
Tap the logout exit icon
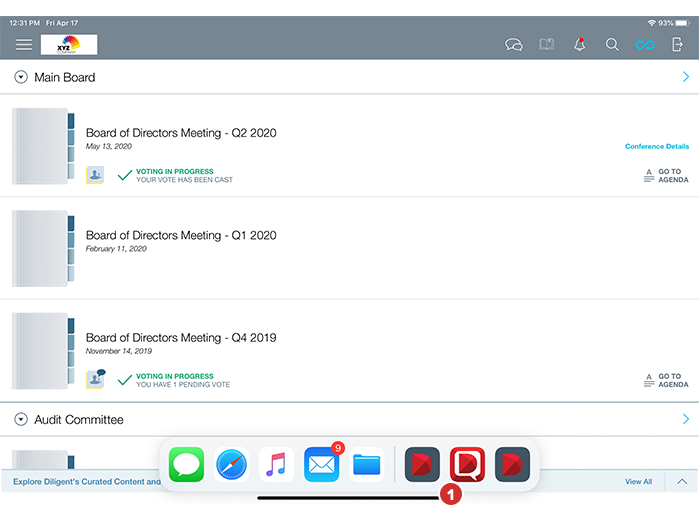(678, 45)
